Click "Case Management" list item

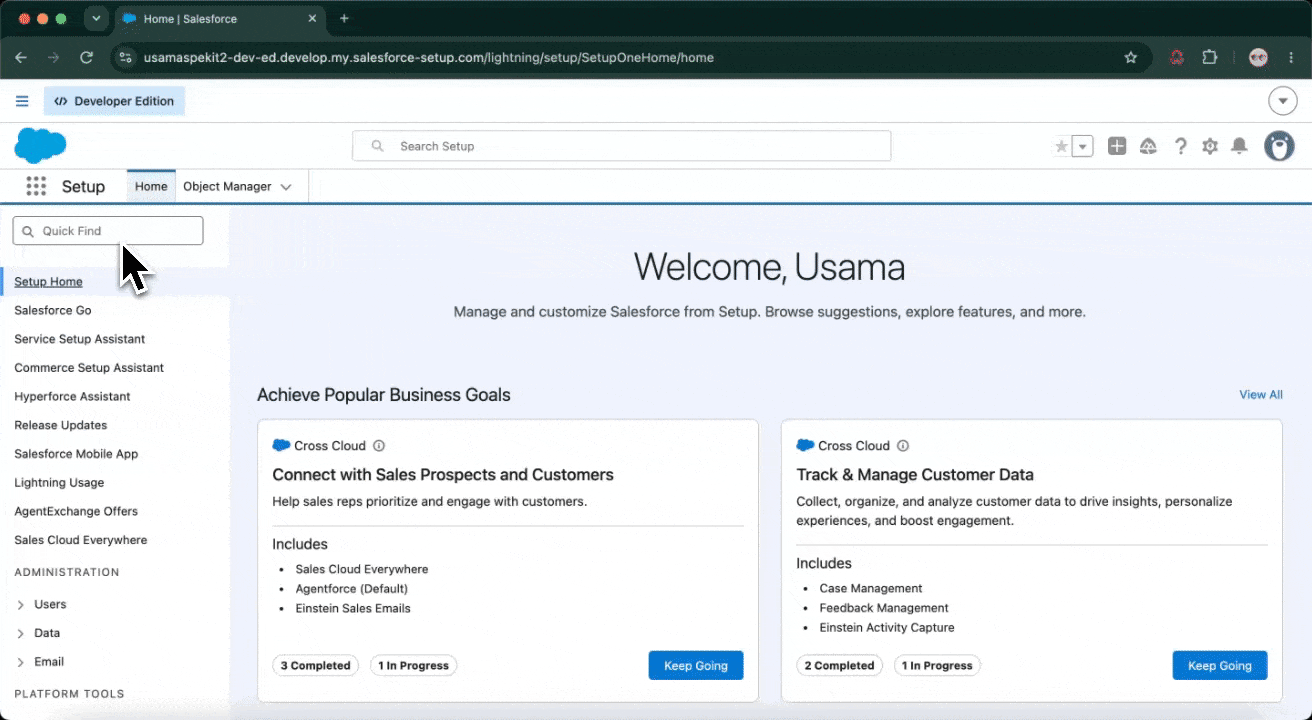(x=871, y=589)
